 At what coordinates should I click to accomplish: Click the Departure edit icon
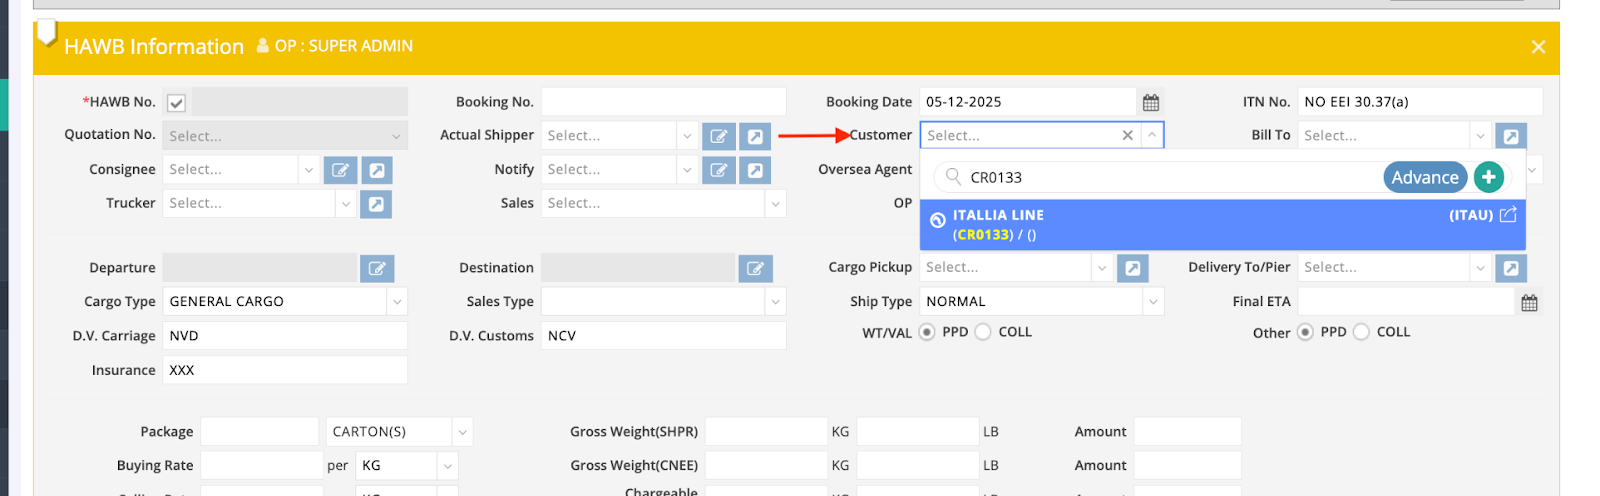(377, 268)
